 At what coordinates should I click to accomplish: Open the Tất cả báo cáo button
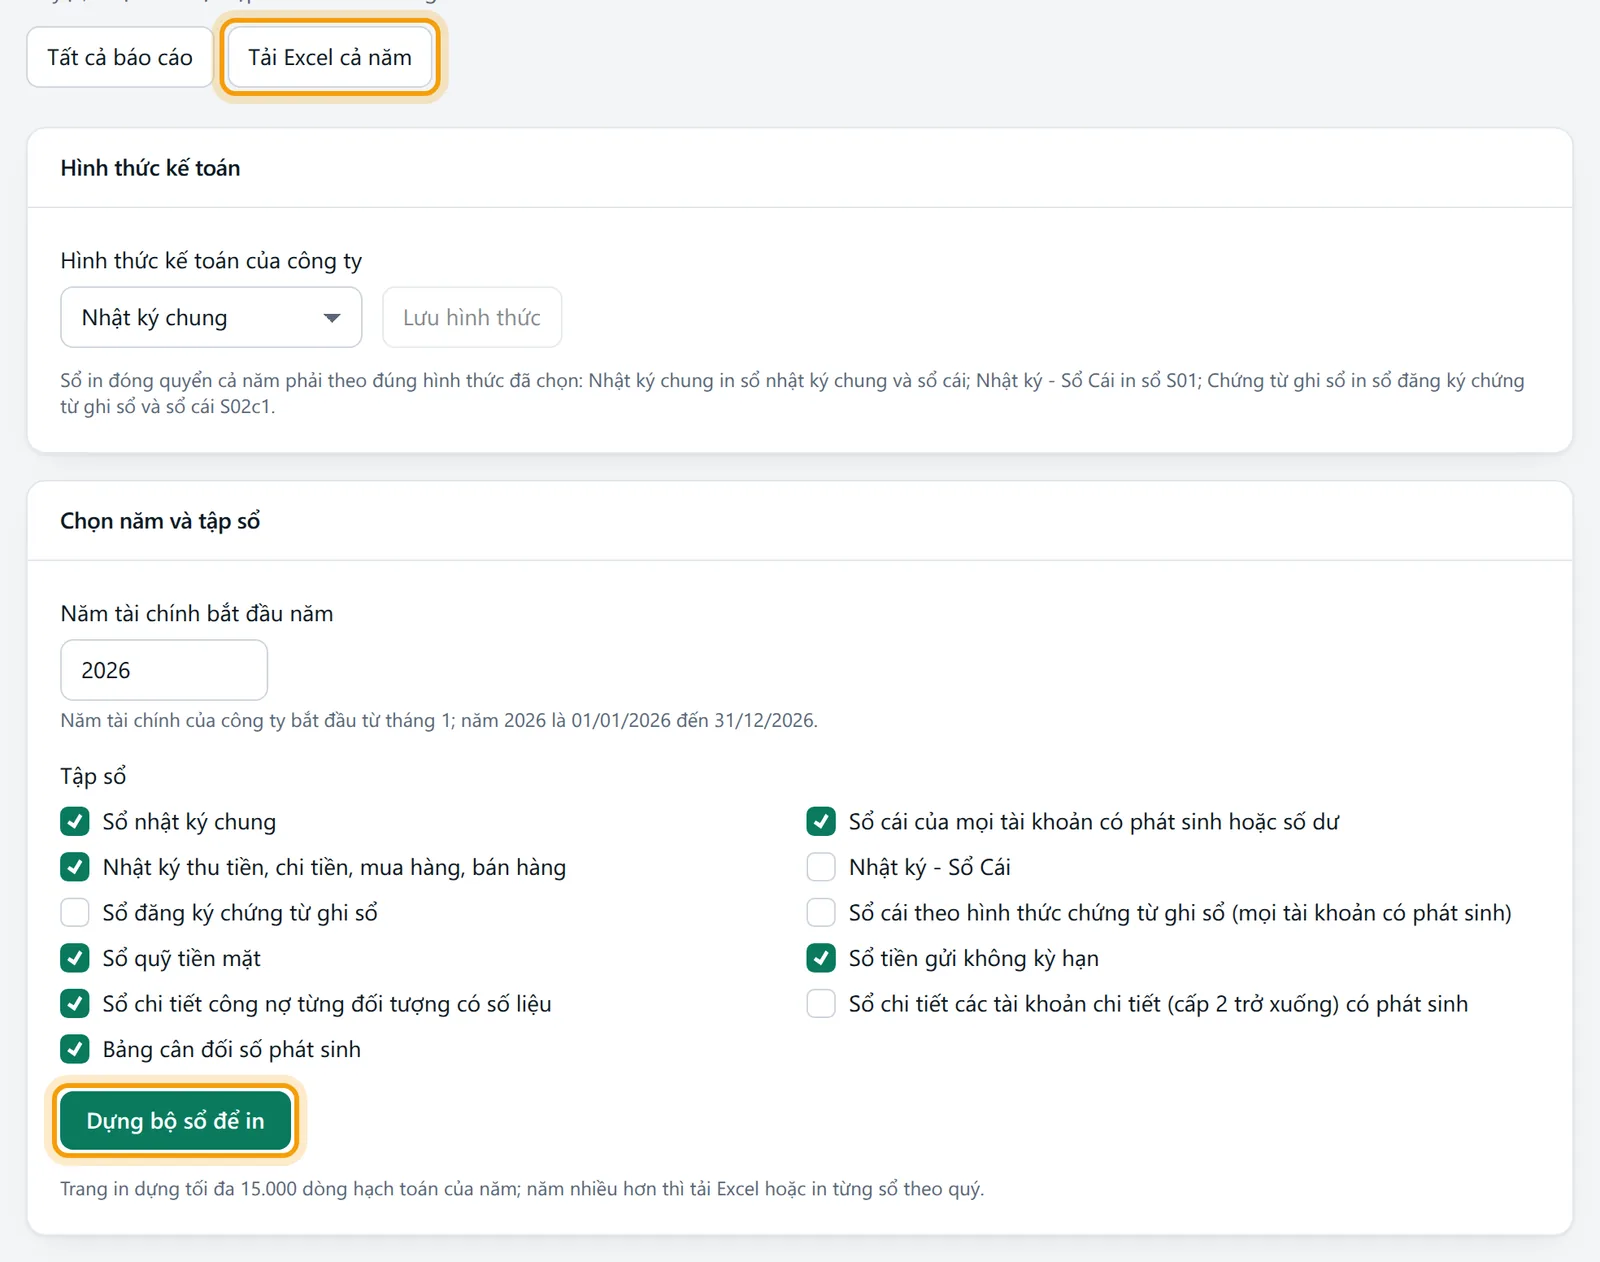(120, 57)
